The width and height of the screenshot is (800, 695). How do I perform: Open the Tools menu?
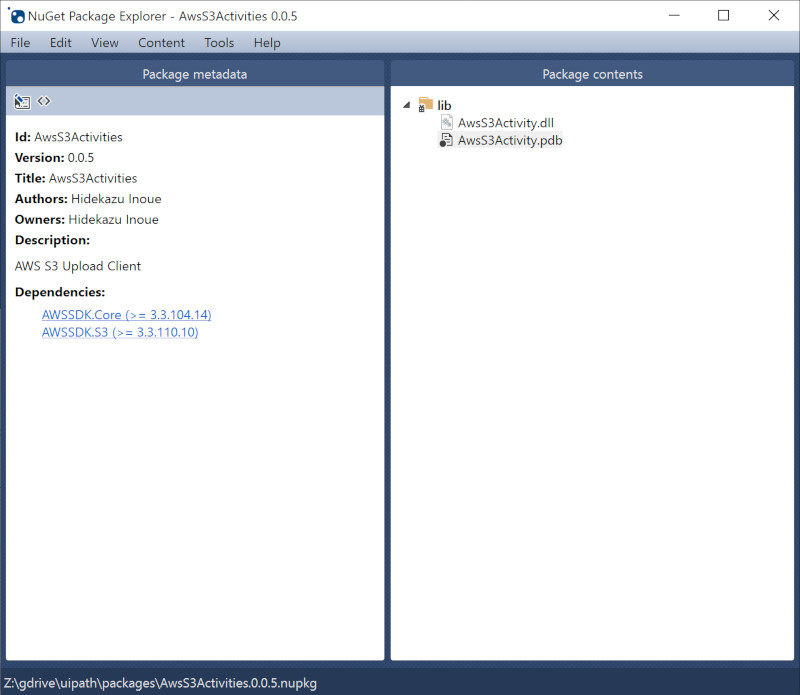pyautogui.click(x=219, y=43)
